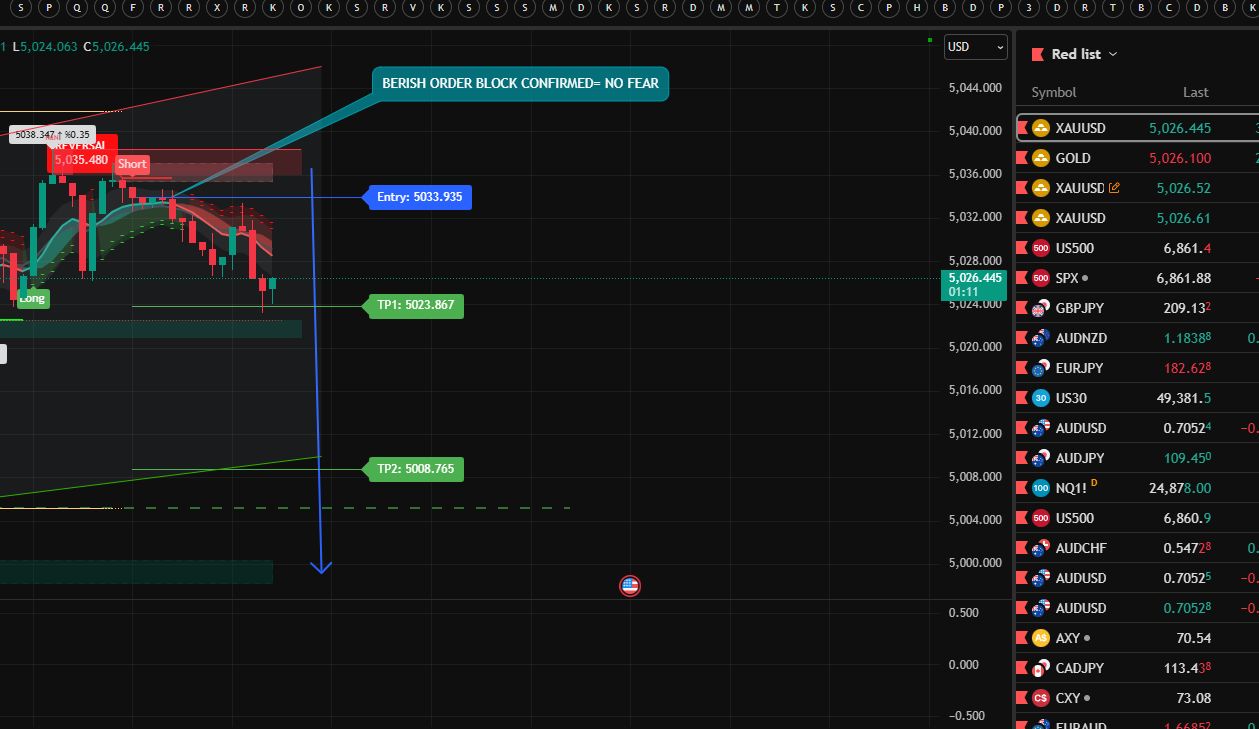1259x729 pixels.
Task: Click the CXY symbol logo
Action: 1041,698
